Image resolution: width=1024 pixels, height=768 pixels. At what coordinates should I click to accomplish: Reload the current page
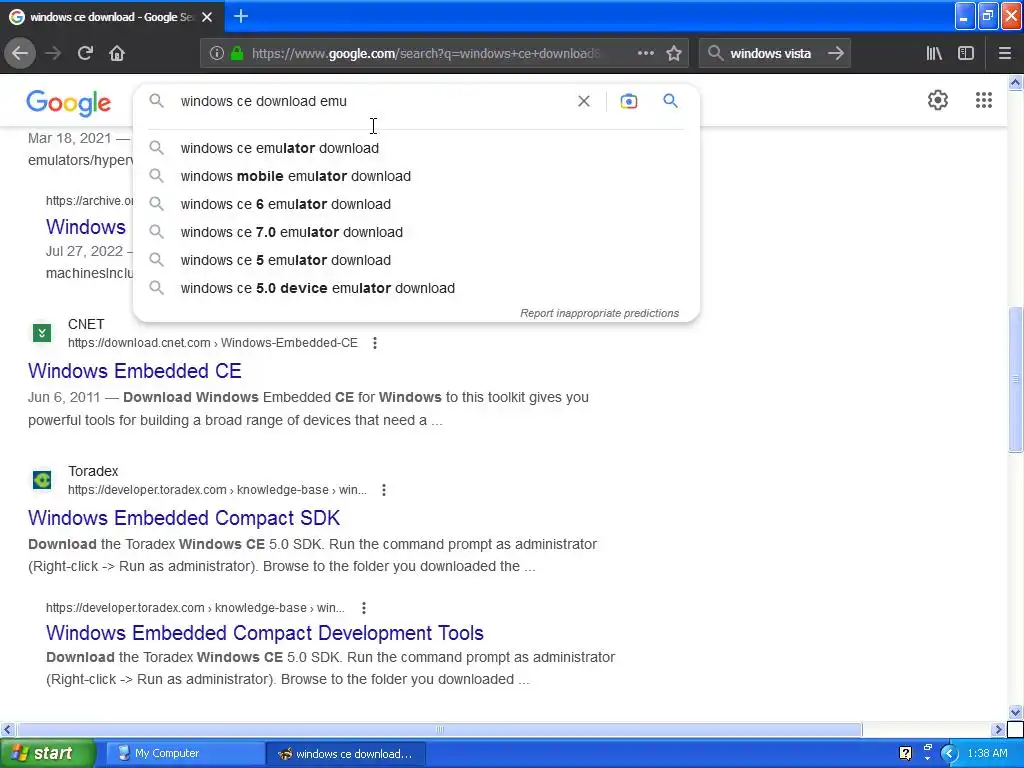[85, 54]
